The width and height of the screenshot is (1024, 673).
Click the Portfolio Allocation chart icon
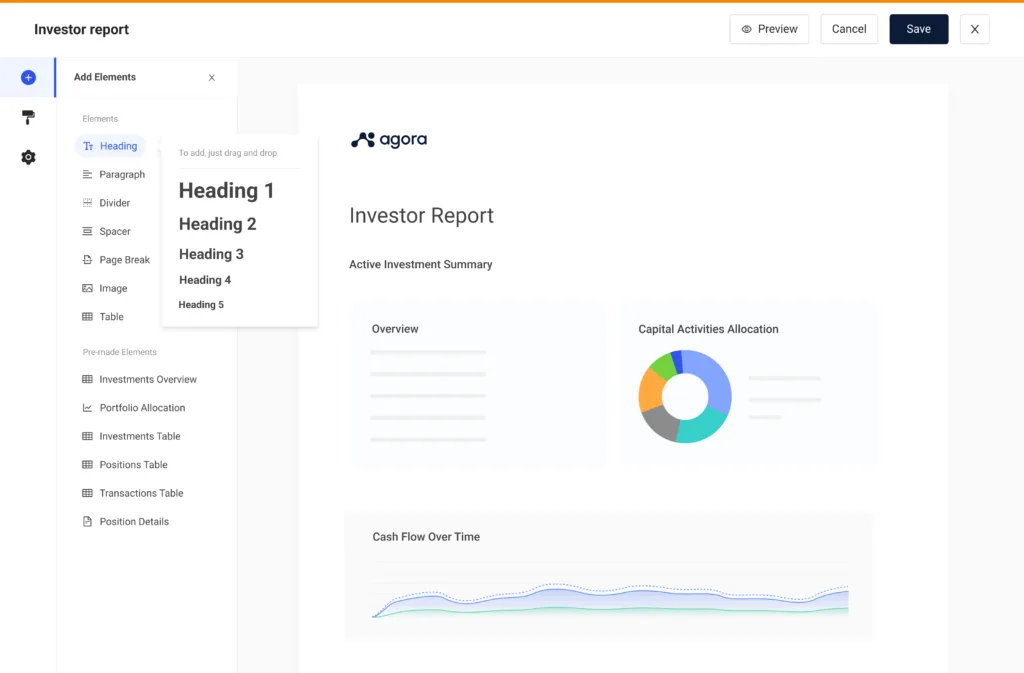pyautogui.click(x=89, y=407)
